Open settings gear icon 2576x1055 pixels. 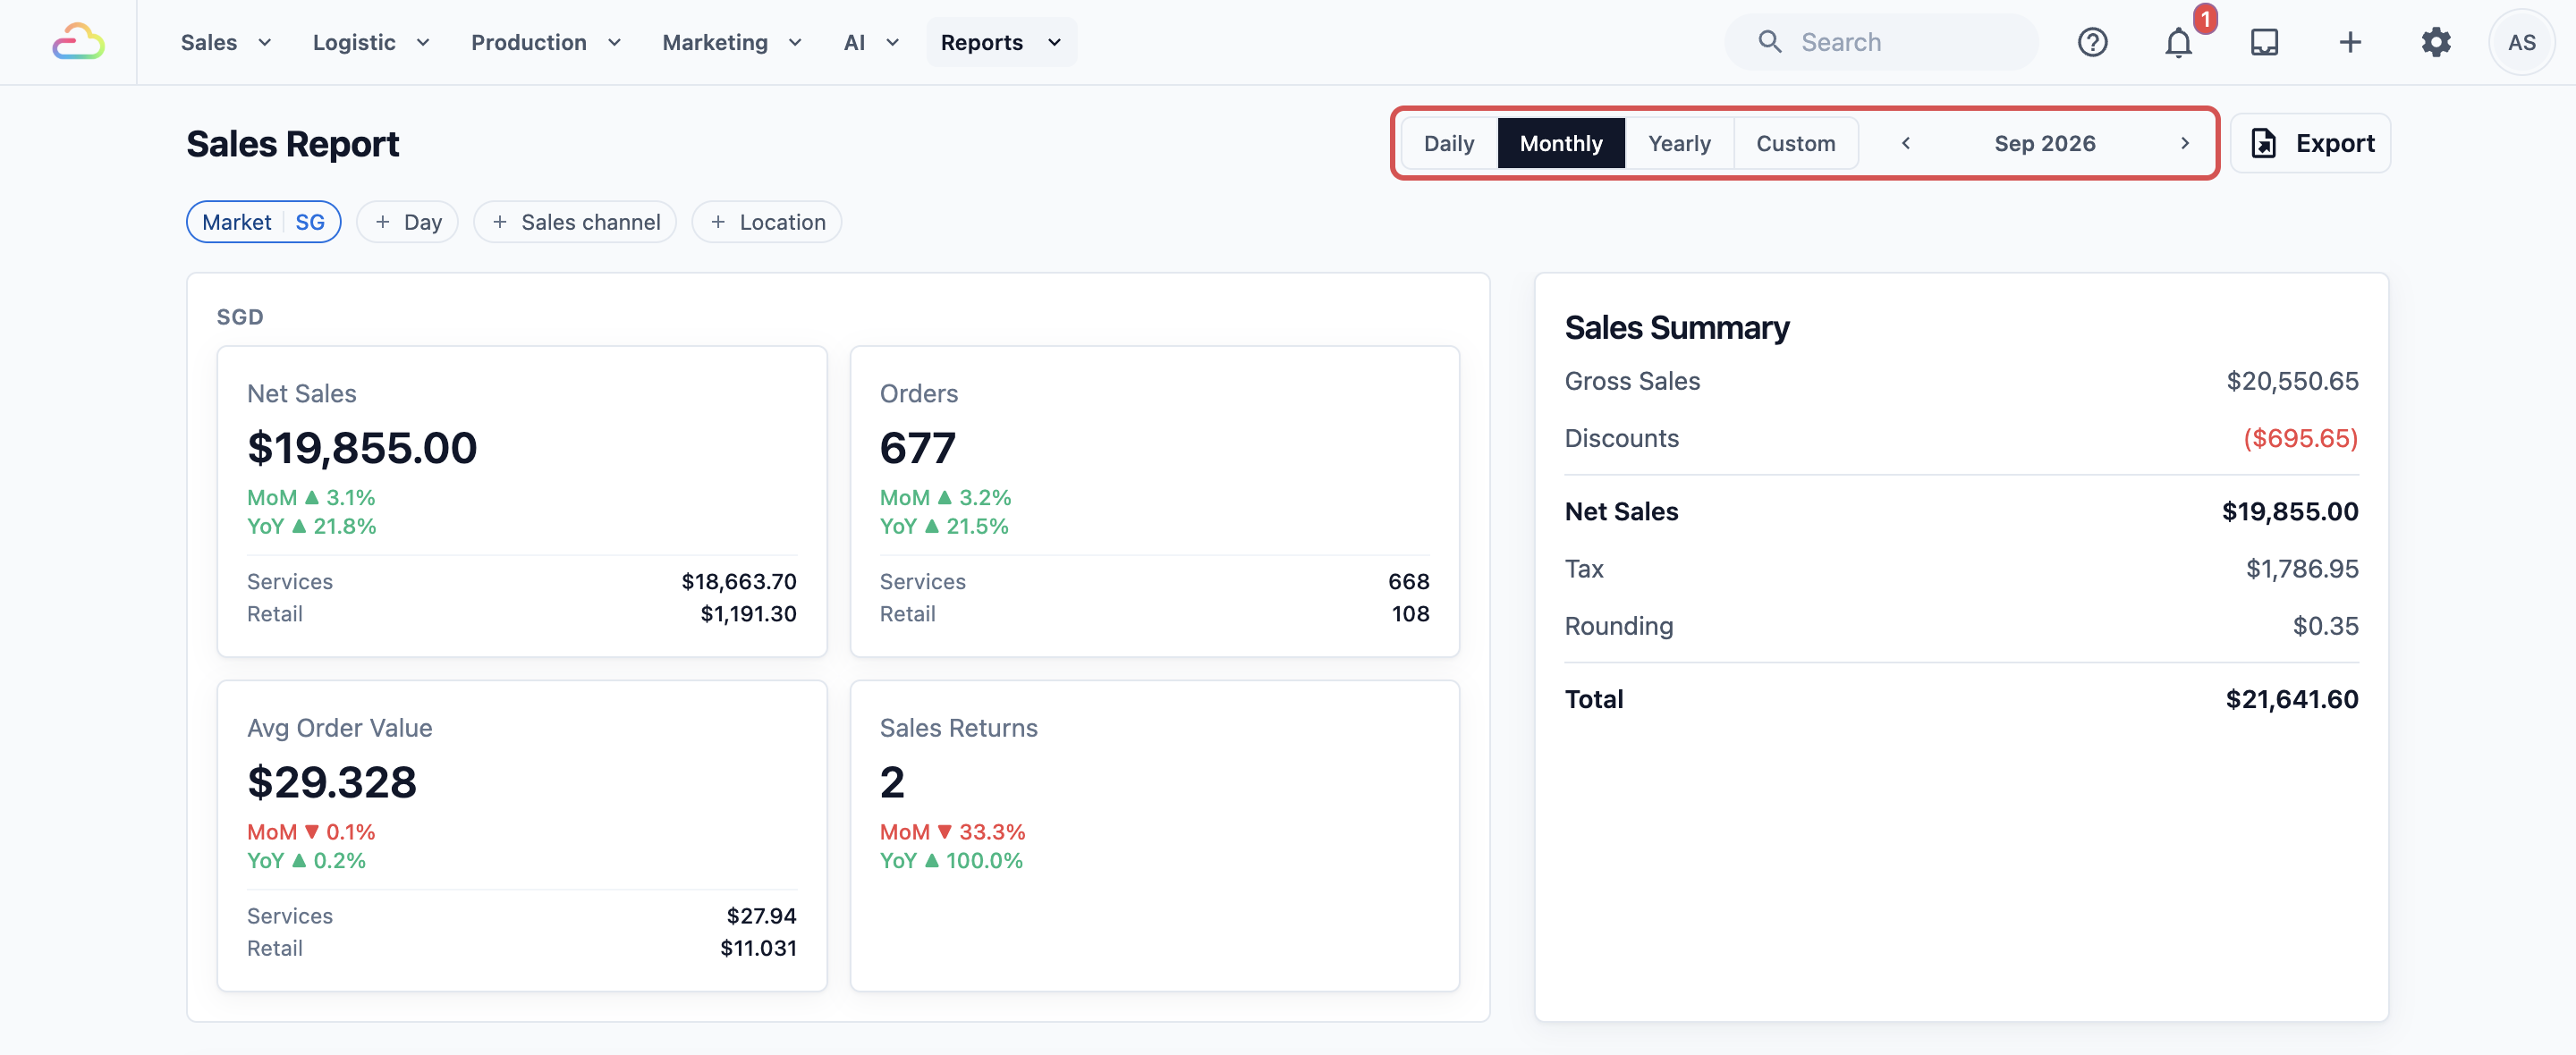(2436, 42)
